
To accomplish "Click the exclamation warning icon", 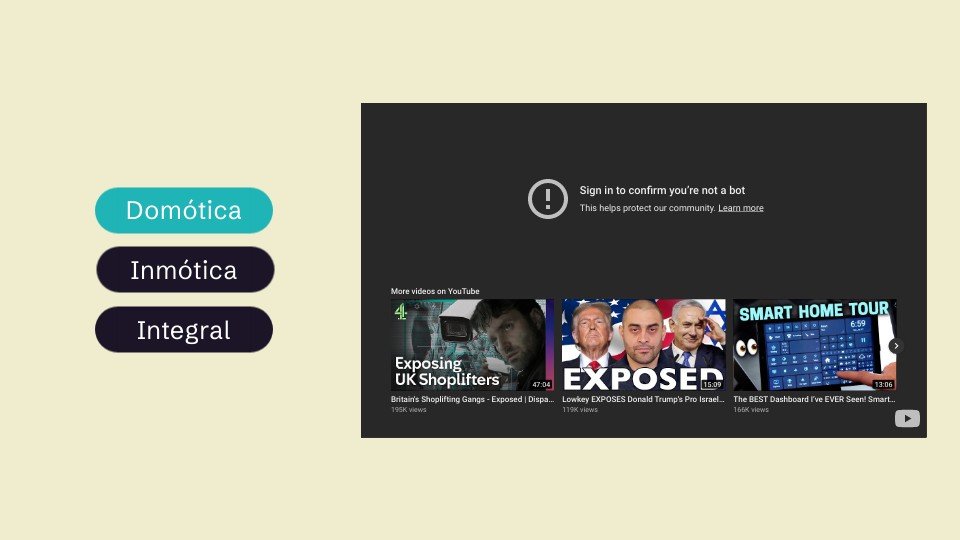I will coord(547,199).
